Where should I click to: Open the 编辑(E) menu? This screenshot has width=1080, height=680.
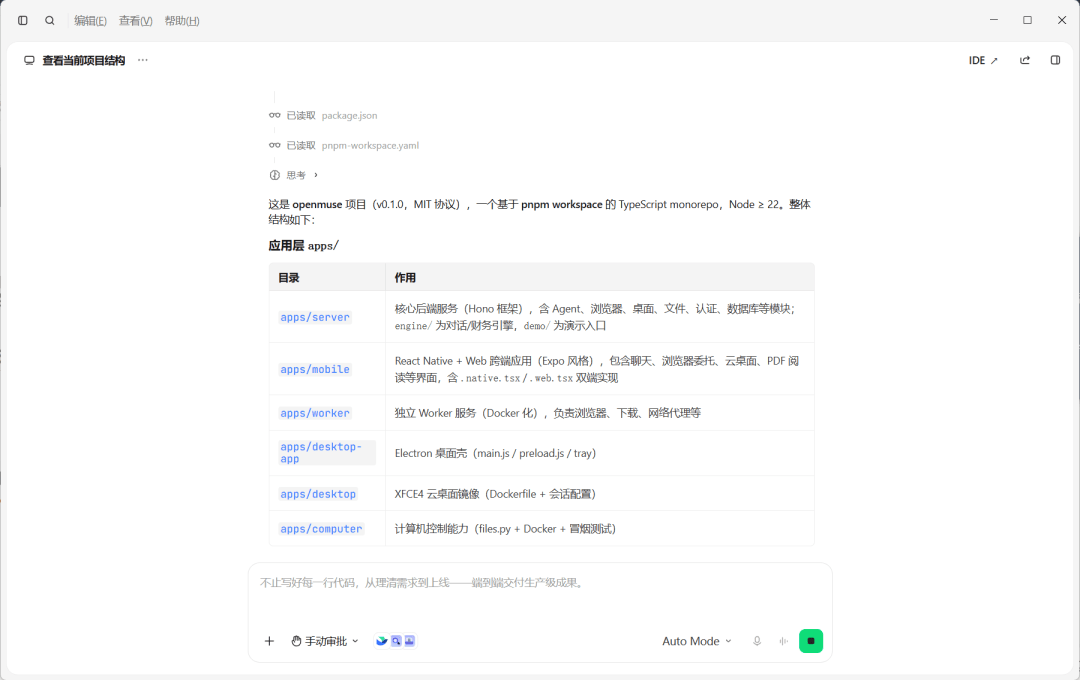pos(90,21)
